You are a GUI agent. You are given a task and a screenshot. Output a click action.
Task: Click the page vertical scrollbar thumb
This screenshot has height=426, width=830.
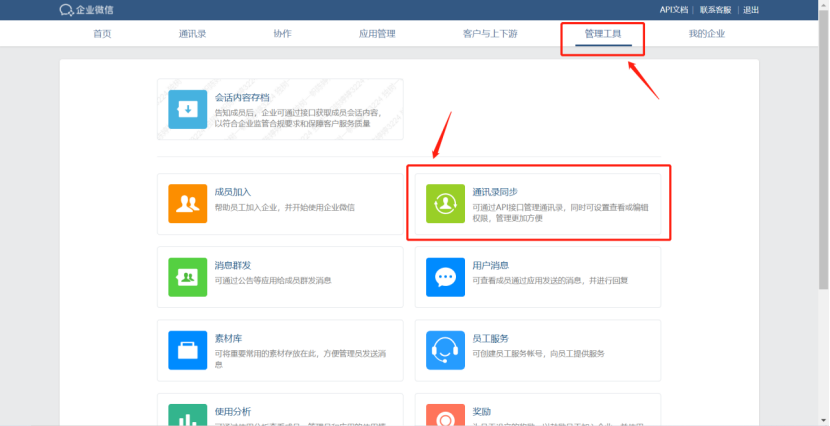point(824,149)
